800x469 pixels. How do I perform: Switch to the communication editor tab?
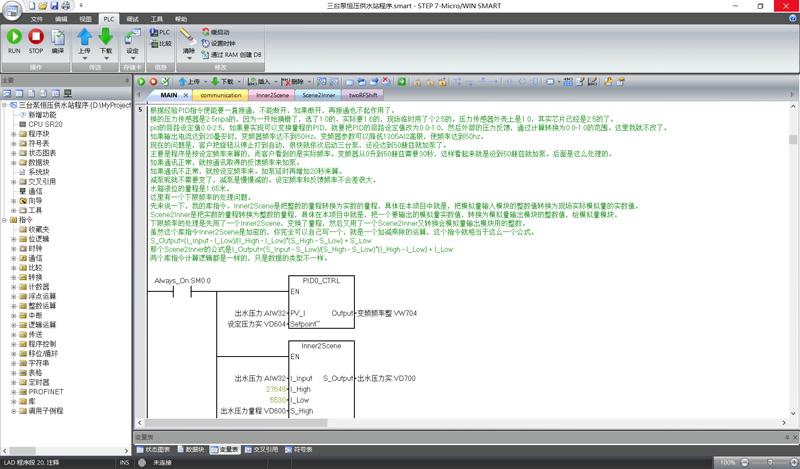click(x=220, y=95)
